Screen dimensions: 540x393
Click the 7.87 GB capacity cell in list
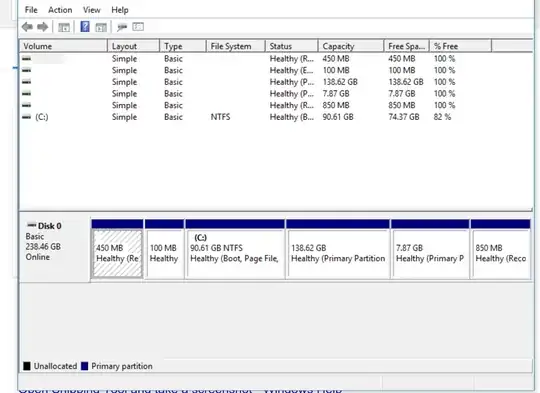tap(336, 94)
